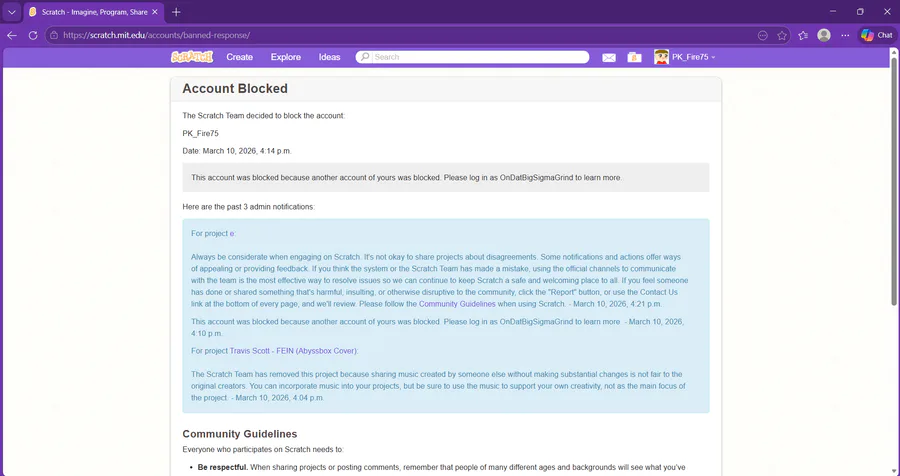Image resolution: width=900 pixels, height=476 pixels.
Task: Bookmark this page with the star icon
Action: point(782,36)
